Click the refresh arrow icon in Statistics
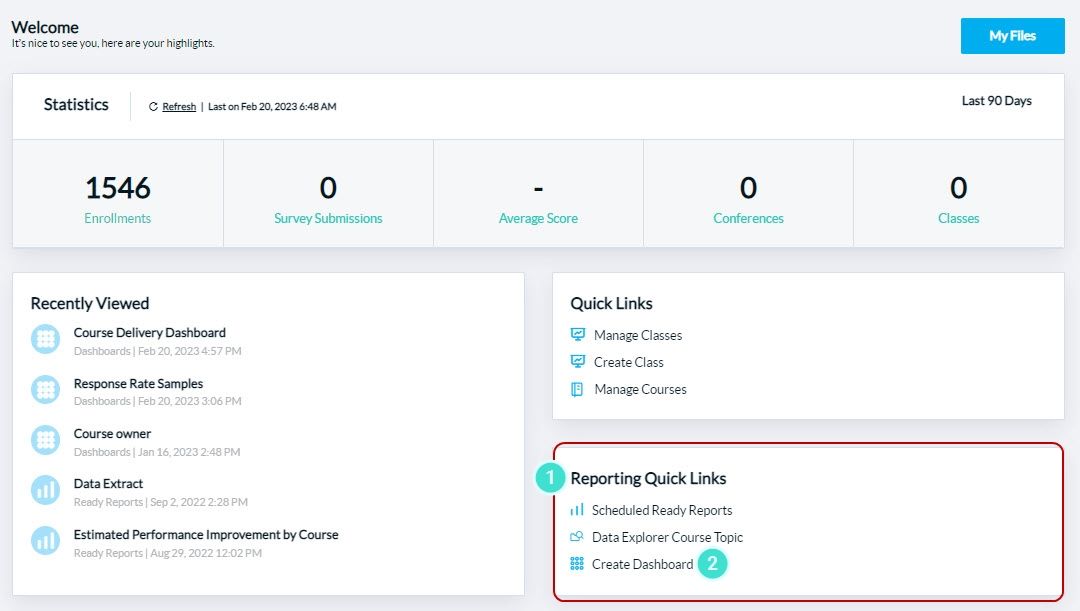This screenshot has height=611, width=1080. [x=152, y=105]
